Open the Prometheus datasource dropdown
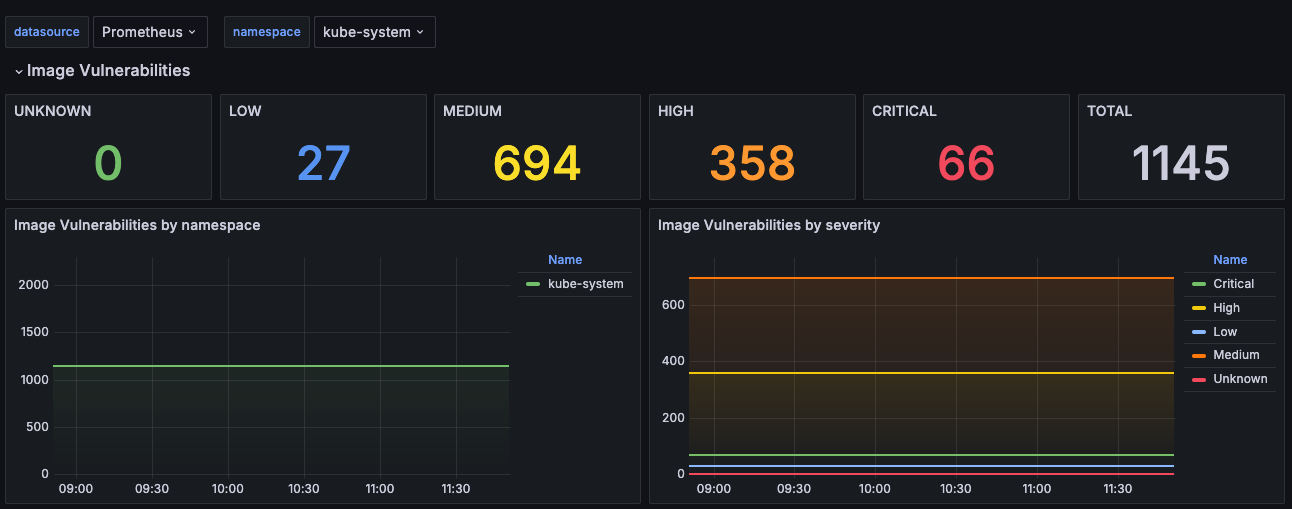1292x509 pixels. click(150, 32)
